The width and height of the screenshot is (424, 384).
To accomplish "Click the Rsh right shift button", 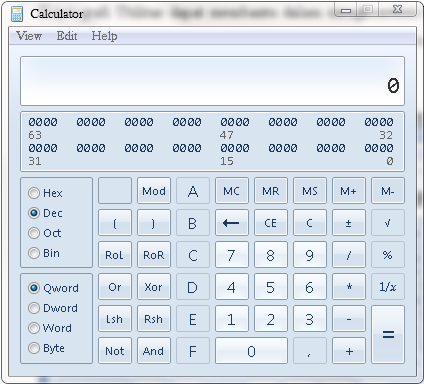I will pos(154,319).
